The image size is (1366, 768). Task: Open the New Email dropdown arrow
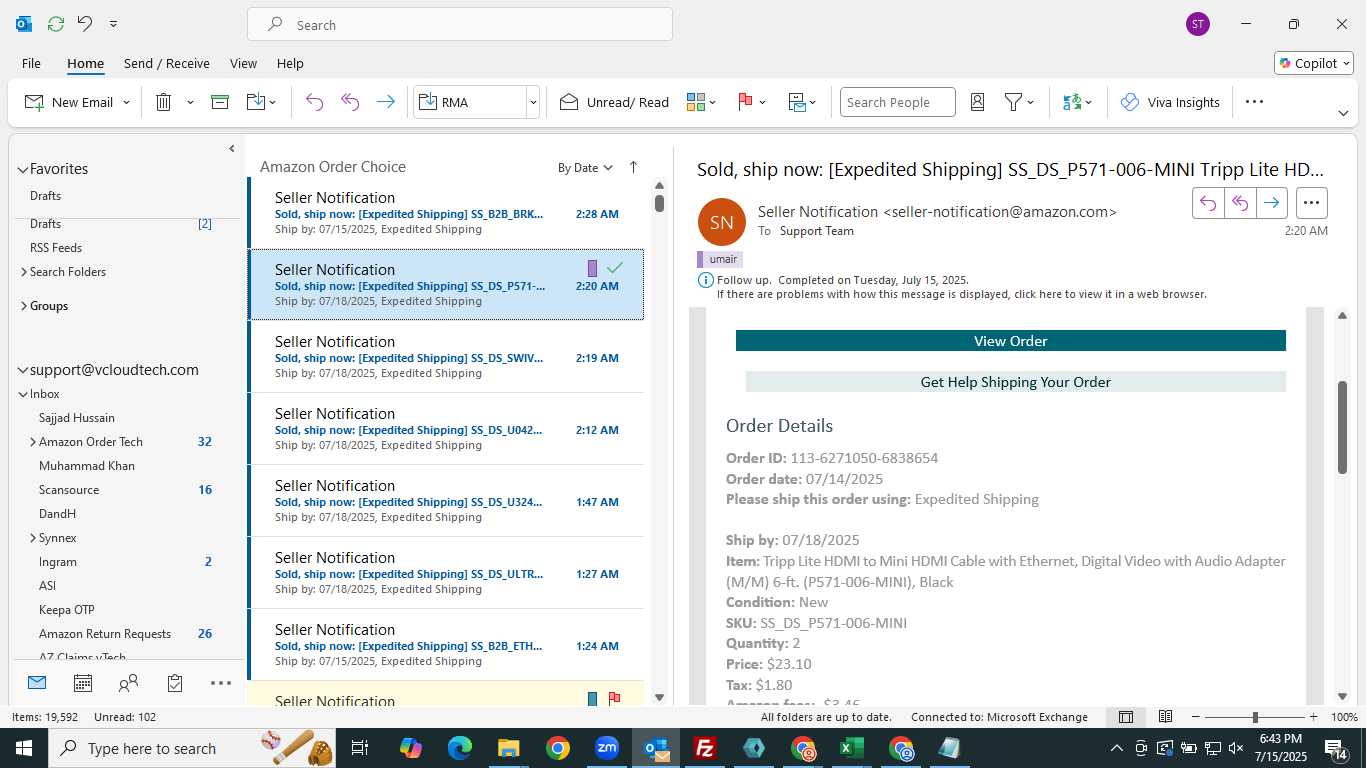[x=126, y=102]
